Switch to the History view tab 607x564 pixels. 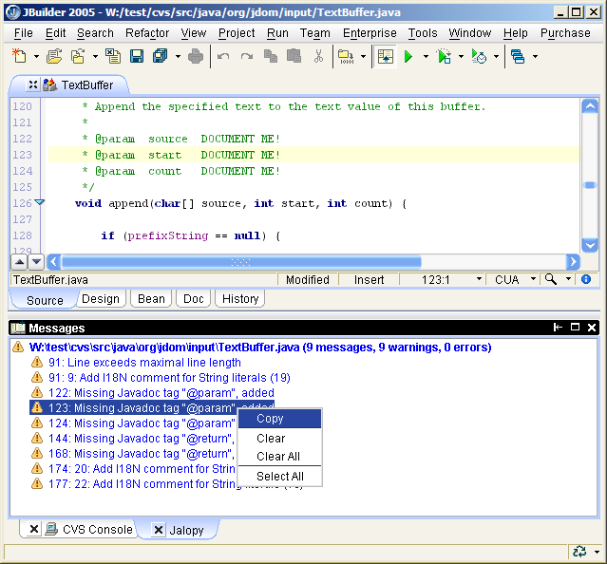240,299
